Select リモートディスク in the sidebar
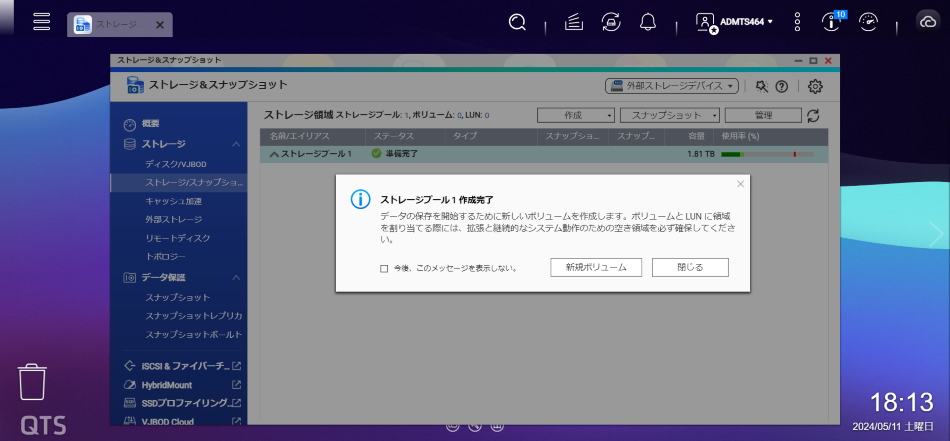Screen dimensions: 950x441 point(178,238)
